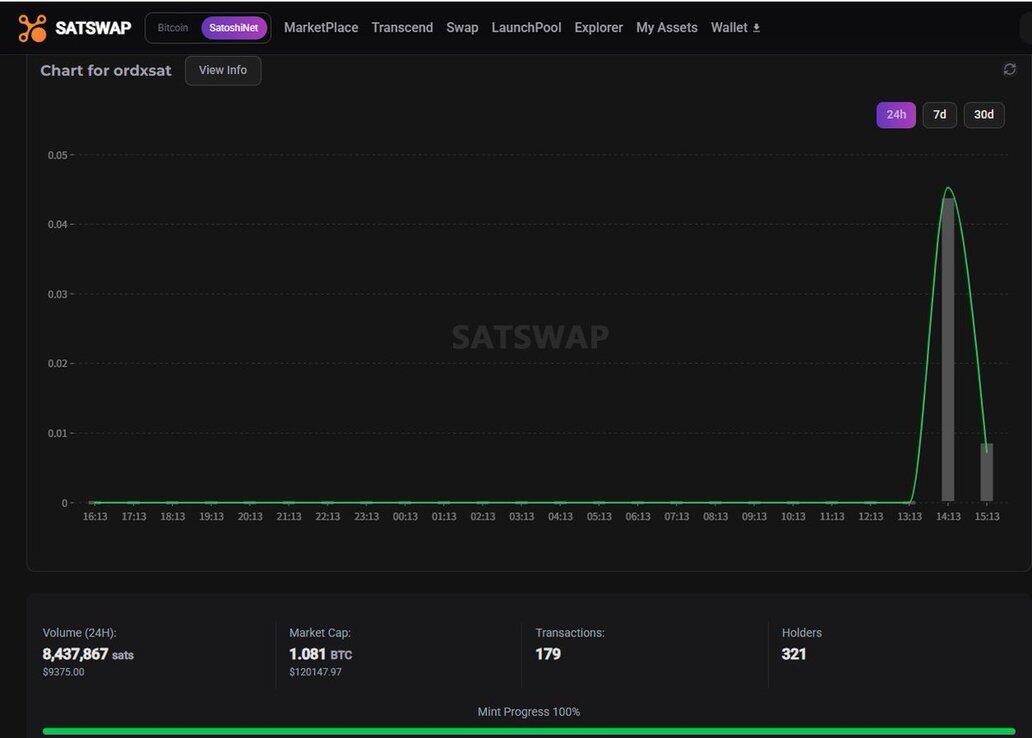Click the 0.02 y-axis label
The image size is (1032, 738).
click(x=57, y=363)
